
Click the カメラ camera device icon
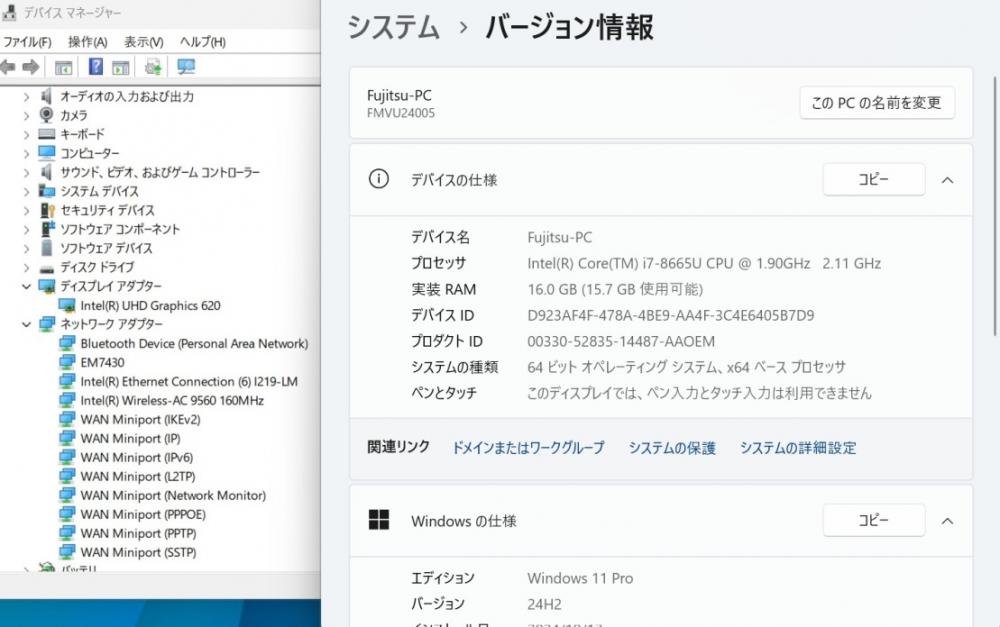coord(47,115)
